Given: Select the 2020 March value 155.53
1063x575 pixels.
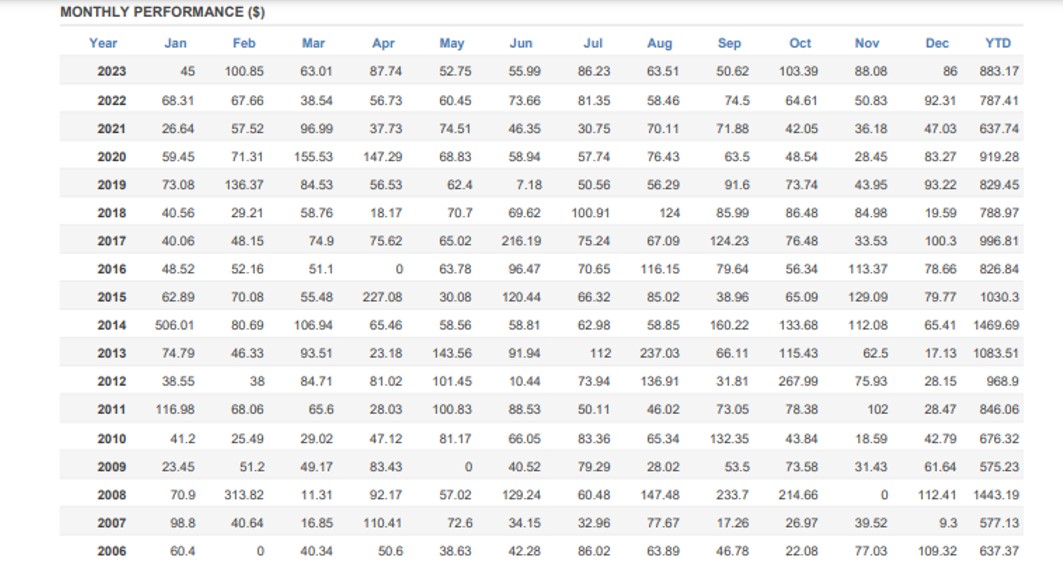Looking at the screenshot, I should (313, 156).
